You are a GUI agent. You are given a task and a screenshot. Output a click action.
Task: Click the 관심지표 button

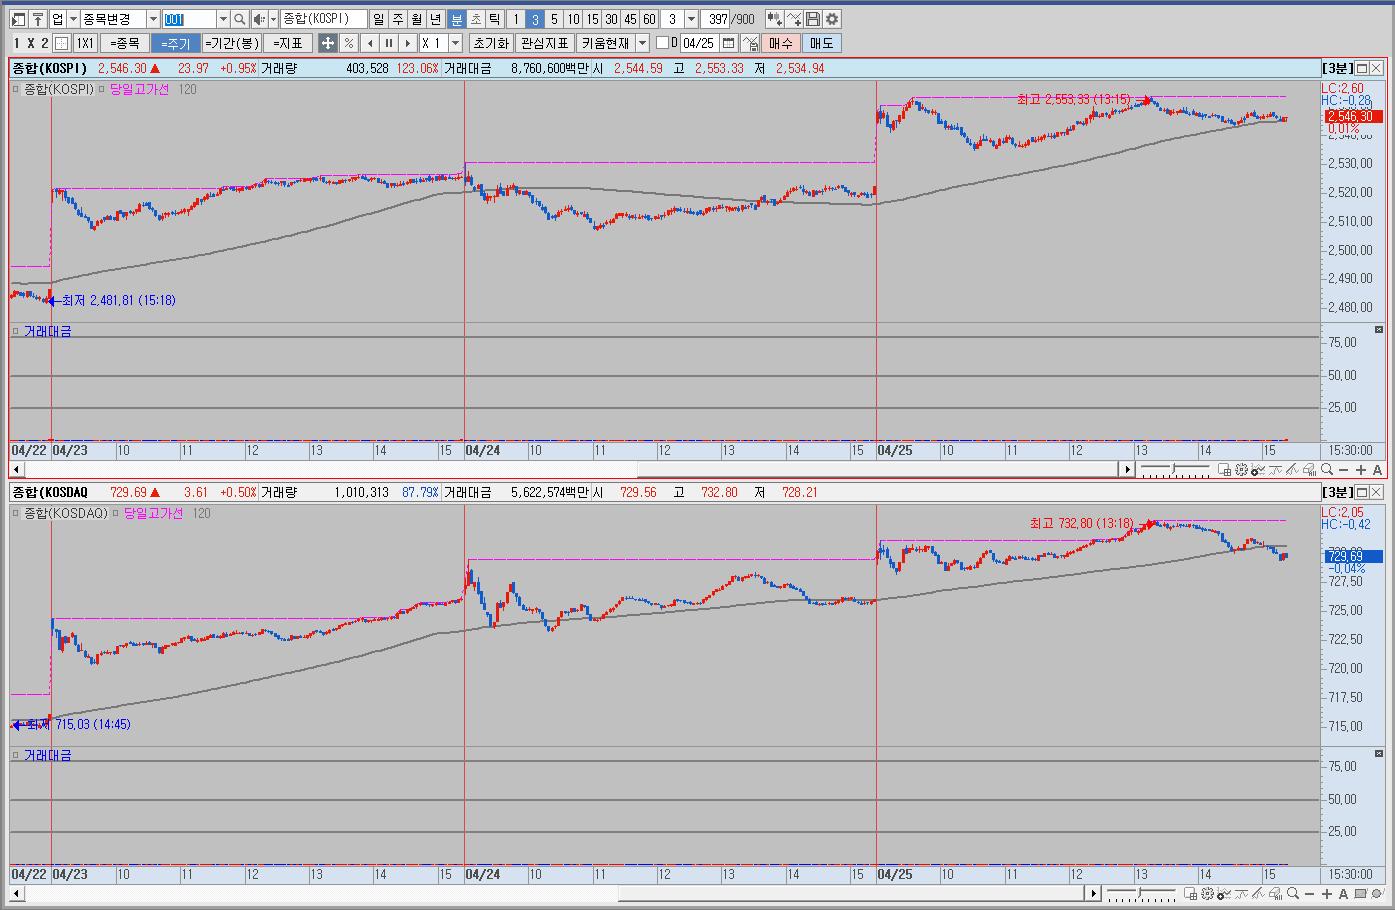(x=545, y=43)
